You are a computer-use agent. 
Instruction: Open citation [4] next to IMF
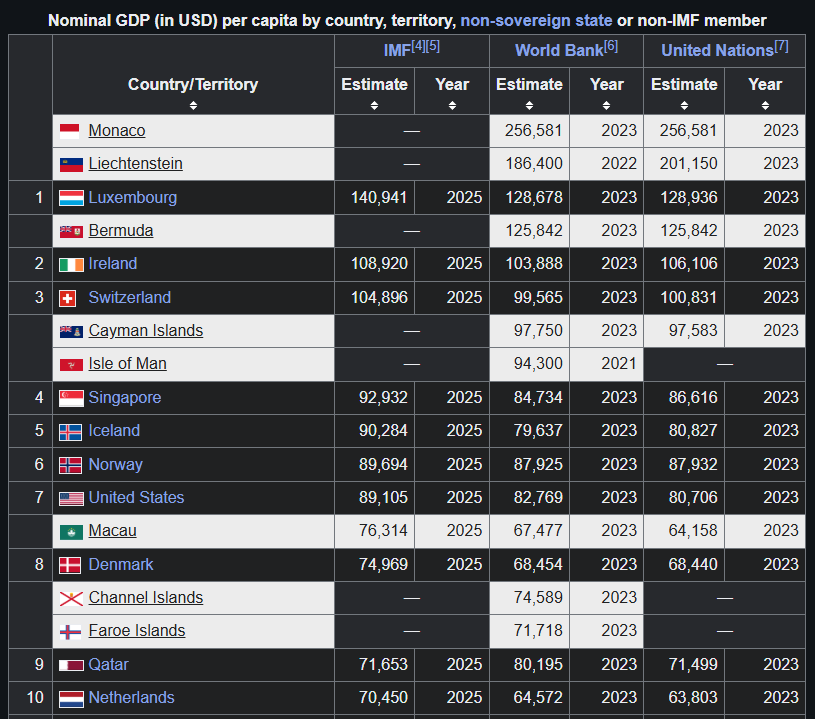tap(418, 46)
